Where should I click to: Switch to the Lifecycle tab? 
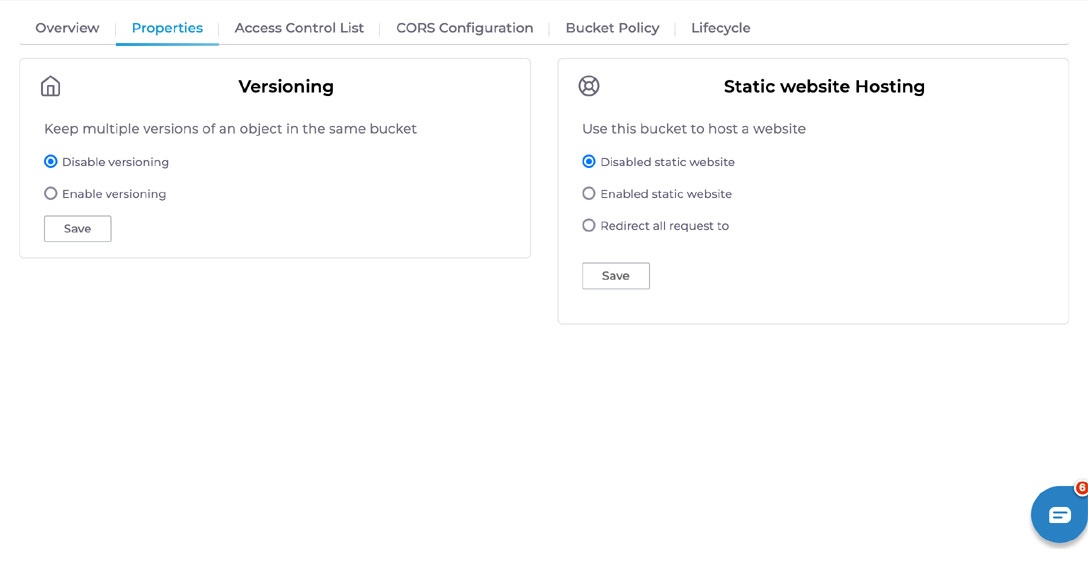pos(720,28)
